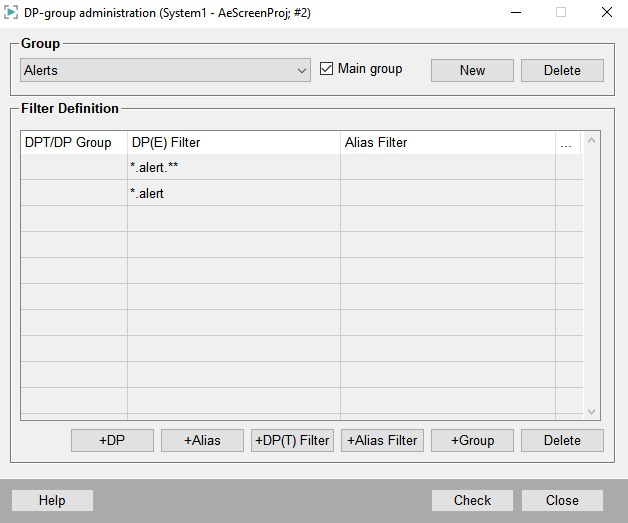Add an alias with +Alias button
Screen dimensions: 628x523
point(202,440)
